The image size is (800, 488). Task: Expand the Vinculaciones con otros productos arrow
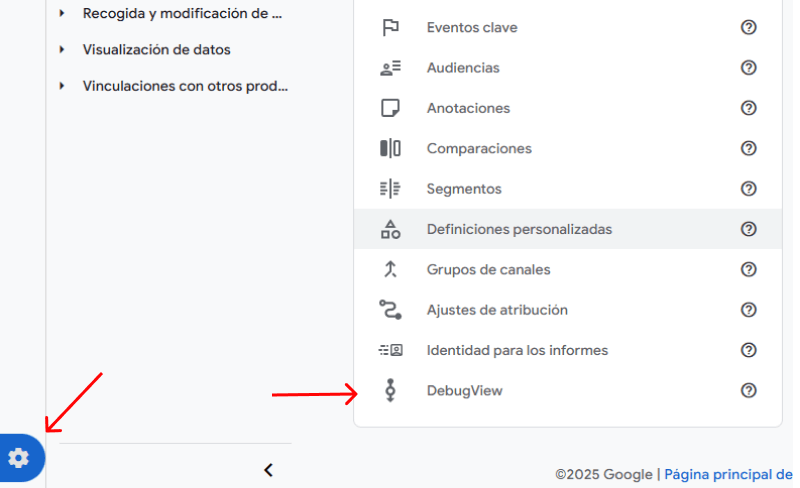tap(62, 86)
